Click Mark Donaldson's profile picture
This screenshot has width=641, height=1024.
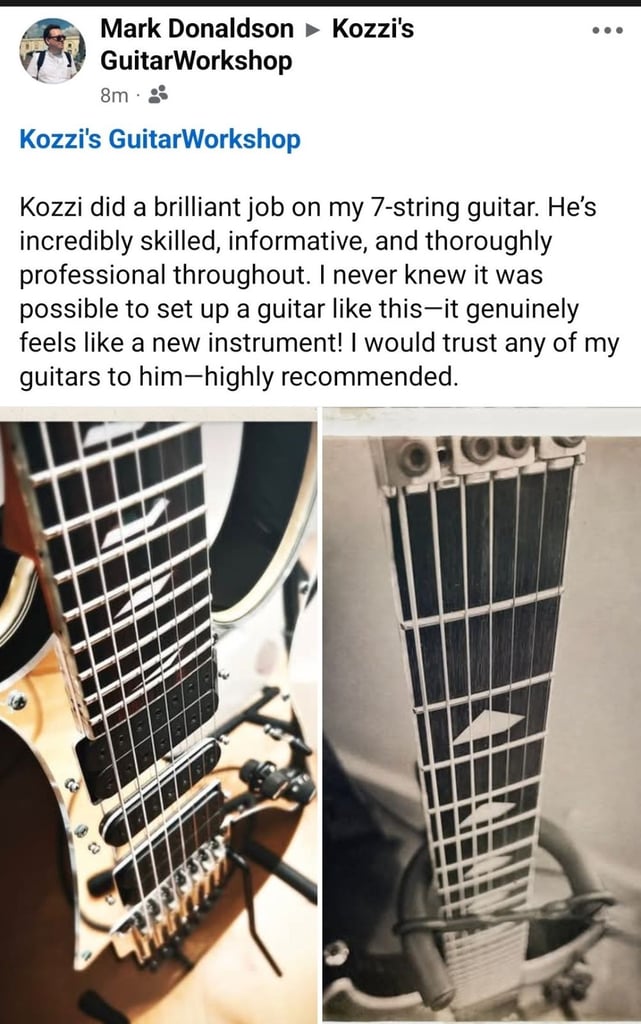[52, 50]
